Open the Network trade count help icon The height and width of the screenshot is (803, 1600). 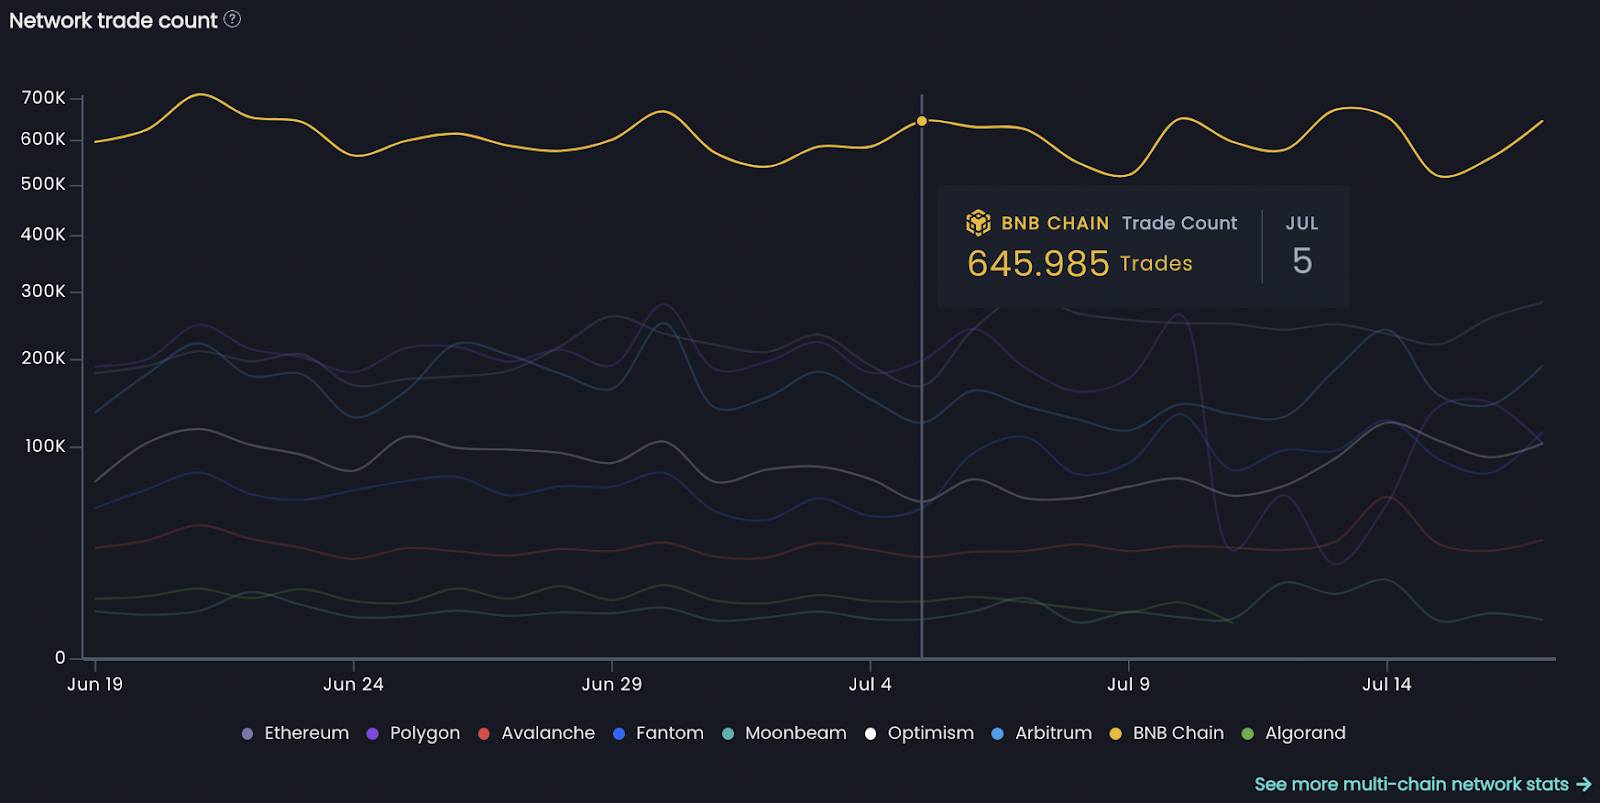coord(232,19)
